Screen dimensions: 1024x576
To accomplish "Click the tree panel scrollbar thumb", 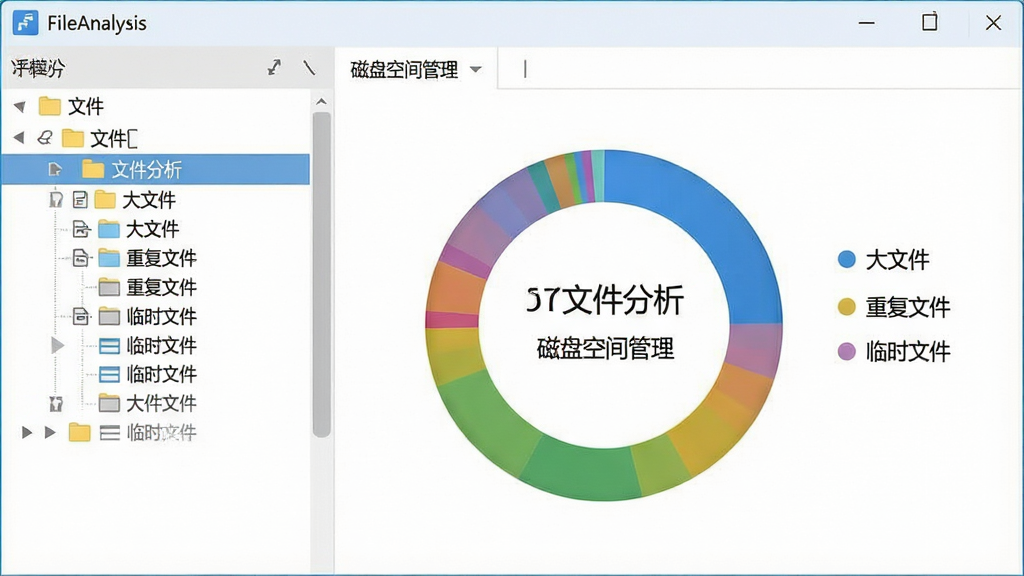I will tap(321, 274).
